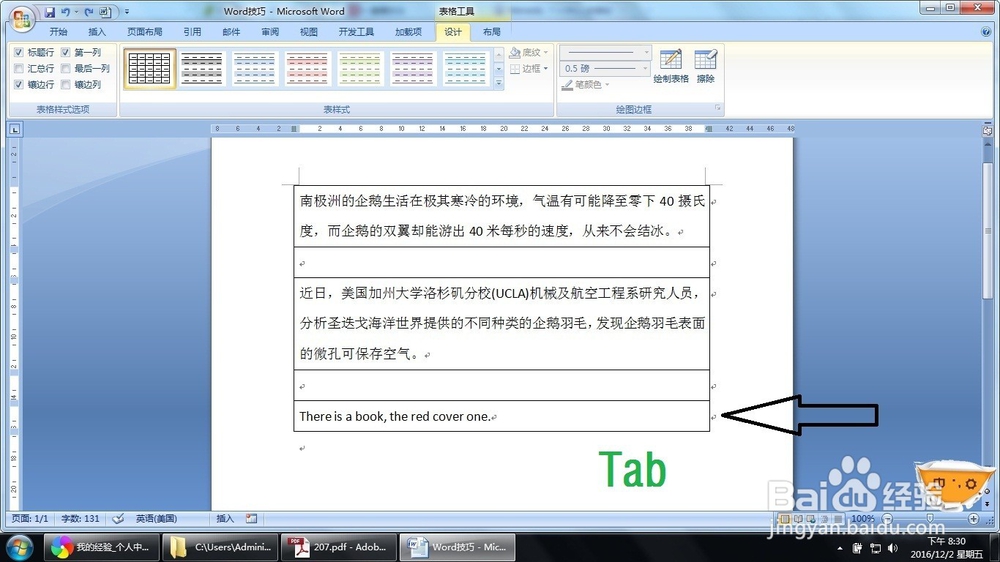Switch to the 审阅 tab
The height and width of the screenshot is (562, 1000).
point(270,32)
